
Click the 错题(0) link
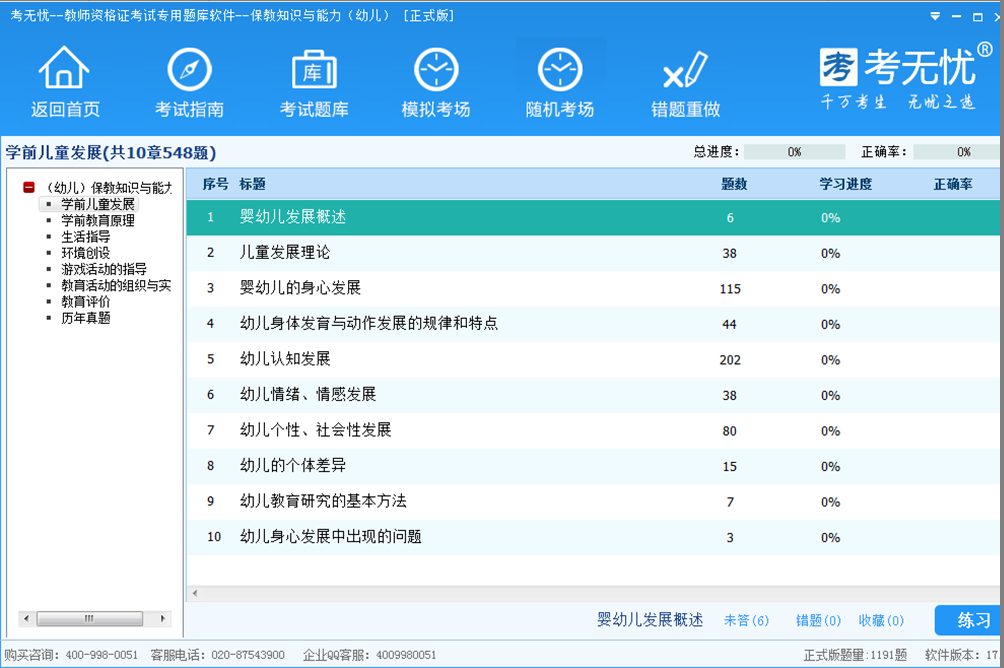click(818, 621)
